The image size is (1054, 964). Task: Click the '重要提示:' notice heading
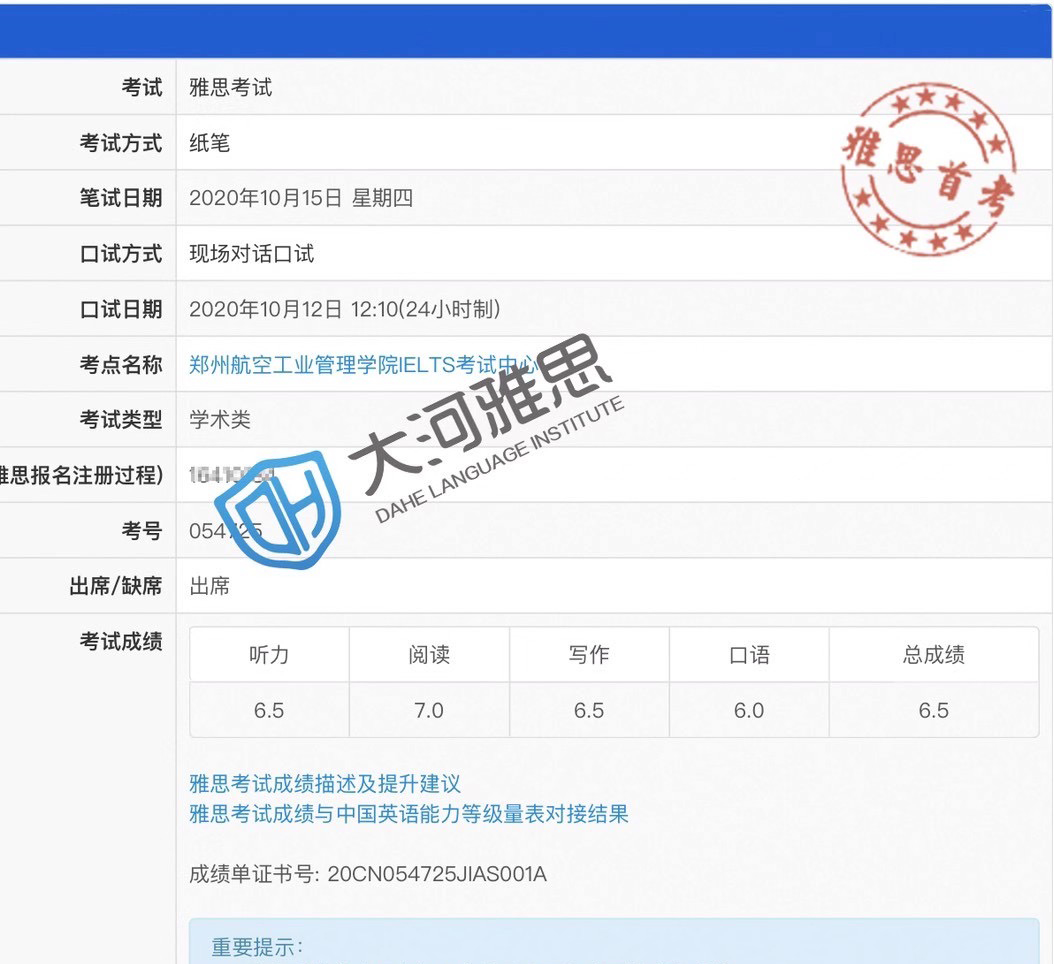[257, 947]
